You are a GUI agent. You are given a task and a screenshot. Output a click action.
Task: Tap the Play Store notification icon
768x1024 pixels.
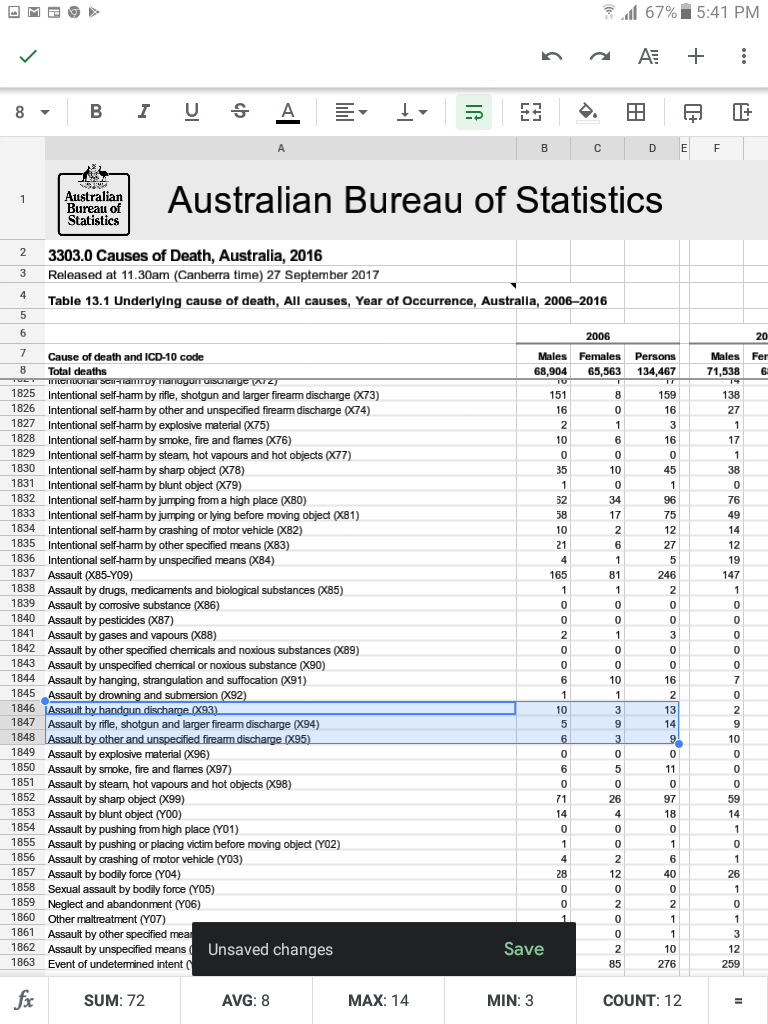tap(94, 12)
